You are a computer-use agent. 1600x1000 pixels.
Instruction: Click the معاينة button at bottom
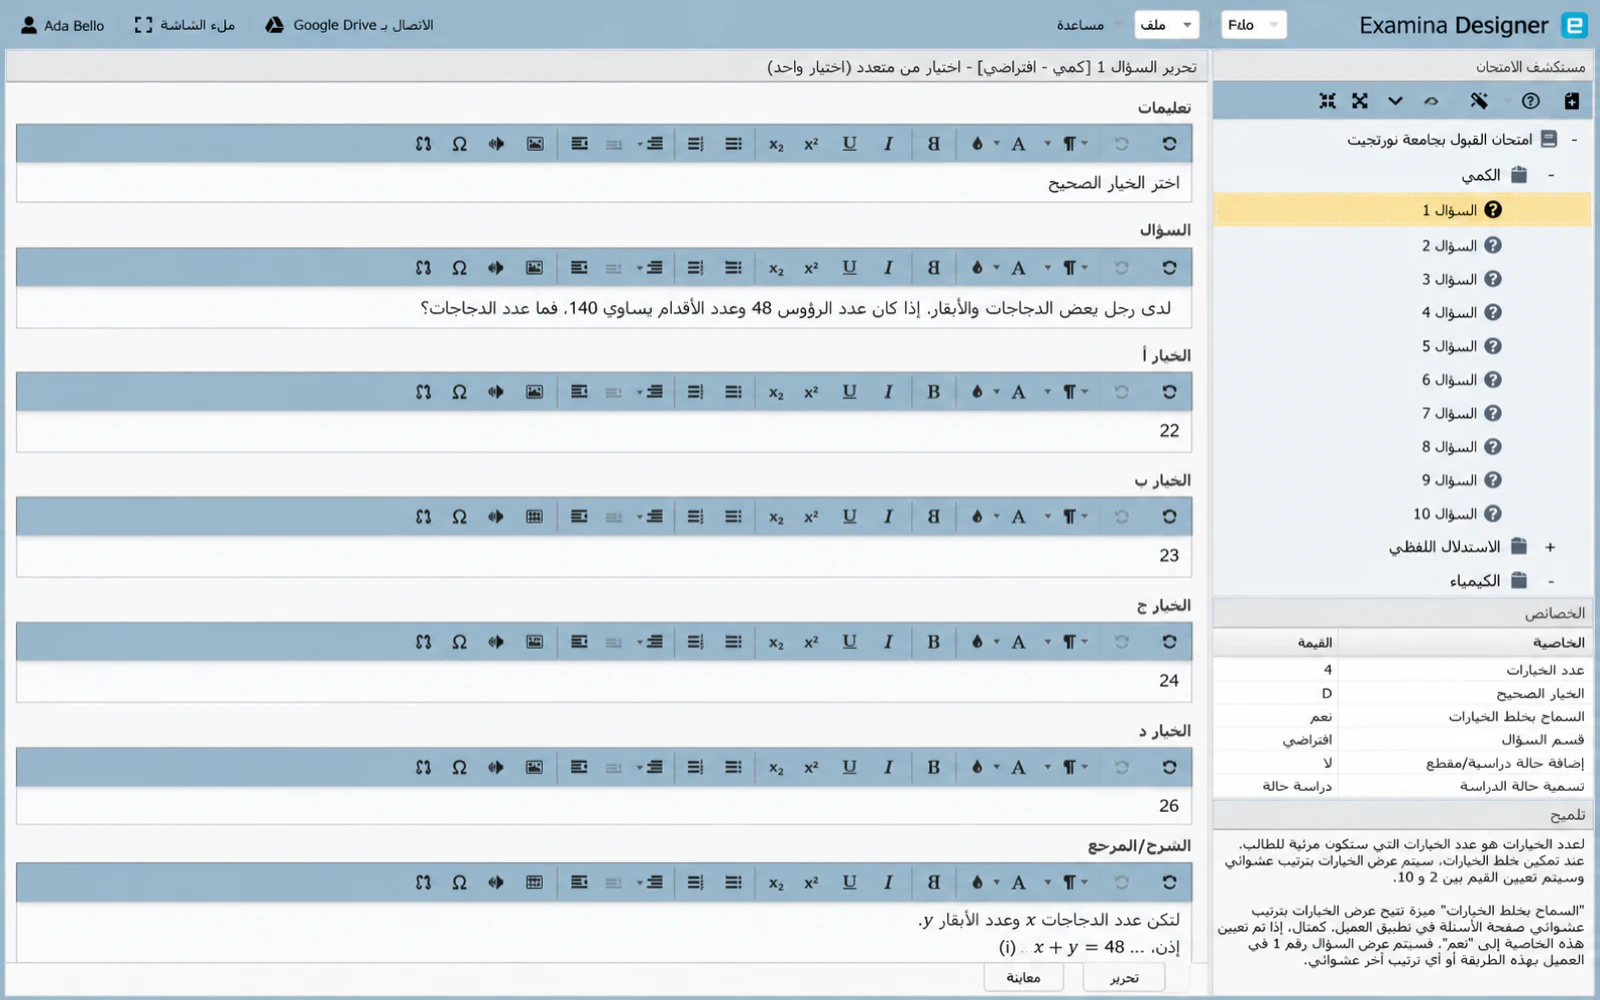point(1023,978)
